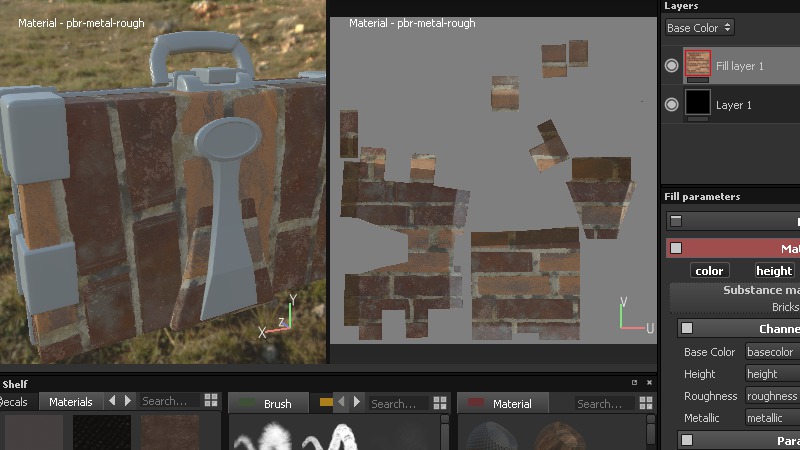Open the Roughness mapping dropdown
This screenshot has height=450, width=800.
(x=772, y=396)
